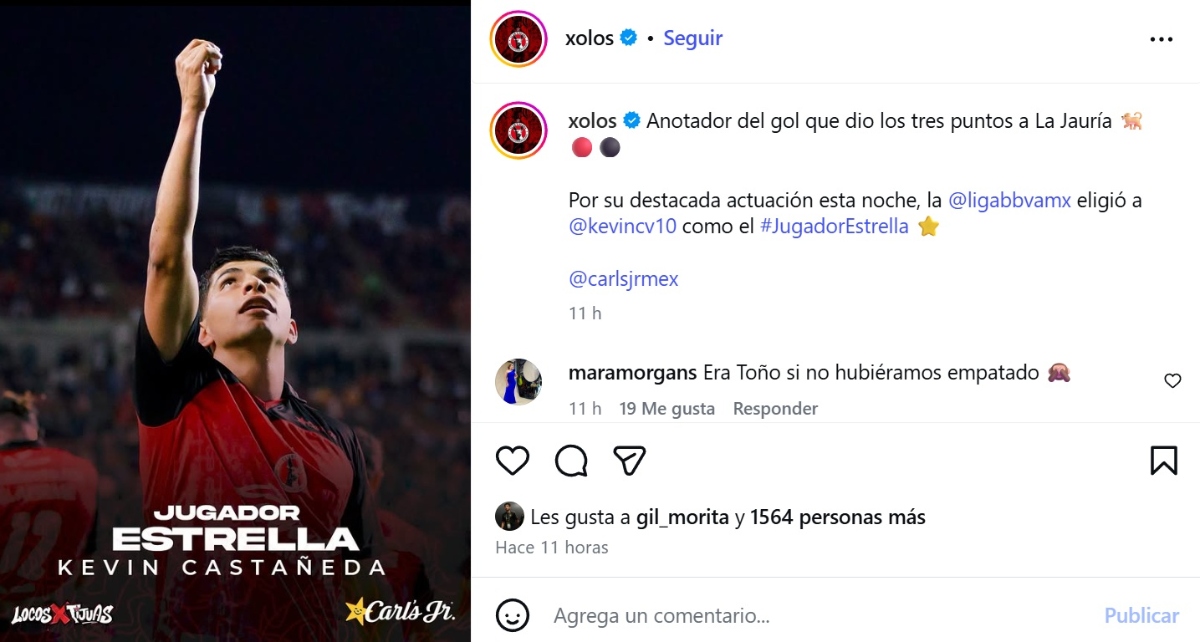Viewport: 1200px width, 642px height.
Task: Click the xolos profile avatar in header
Action: coord(518,39)
